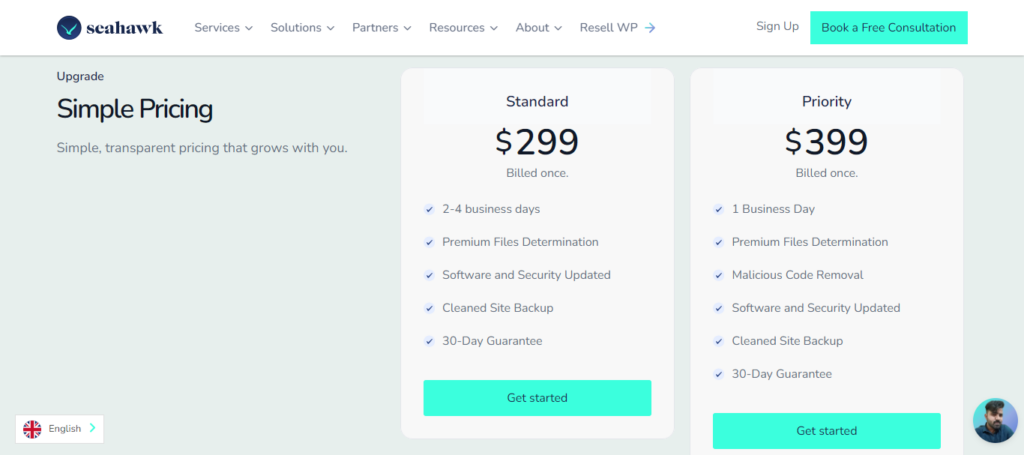Expand the Solutions dropdown menu
The width and height of the screenshot is (1024, 455).
click(x=302, y=28)
